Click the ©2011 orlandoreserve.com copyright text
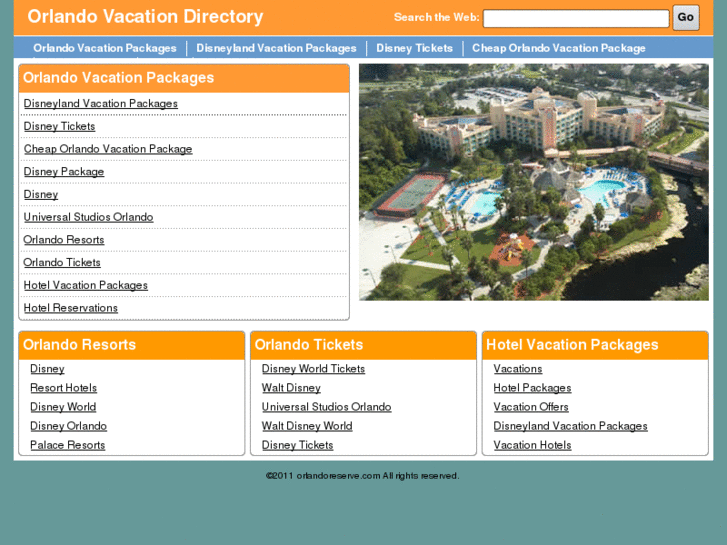Viewport: 727px width, 545px height. (x=363, y=476)
